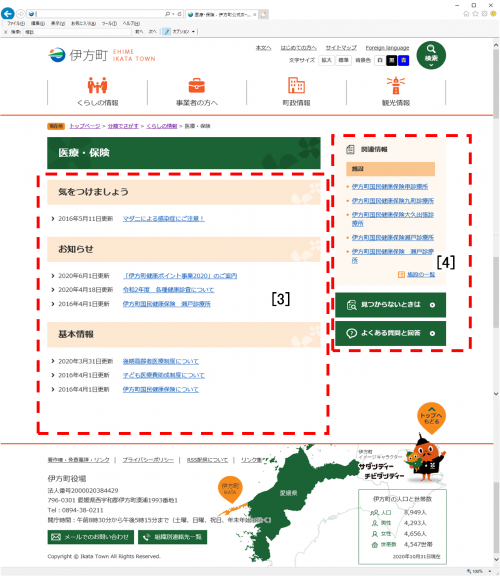The height and width of the screenshot is (576, 500).
Task: Go to くらしの情報 in the breadcrumb
Action: click(x=162, y=126)
